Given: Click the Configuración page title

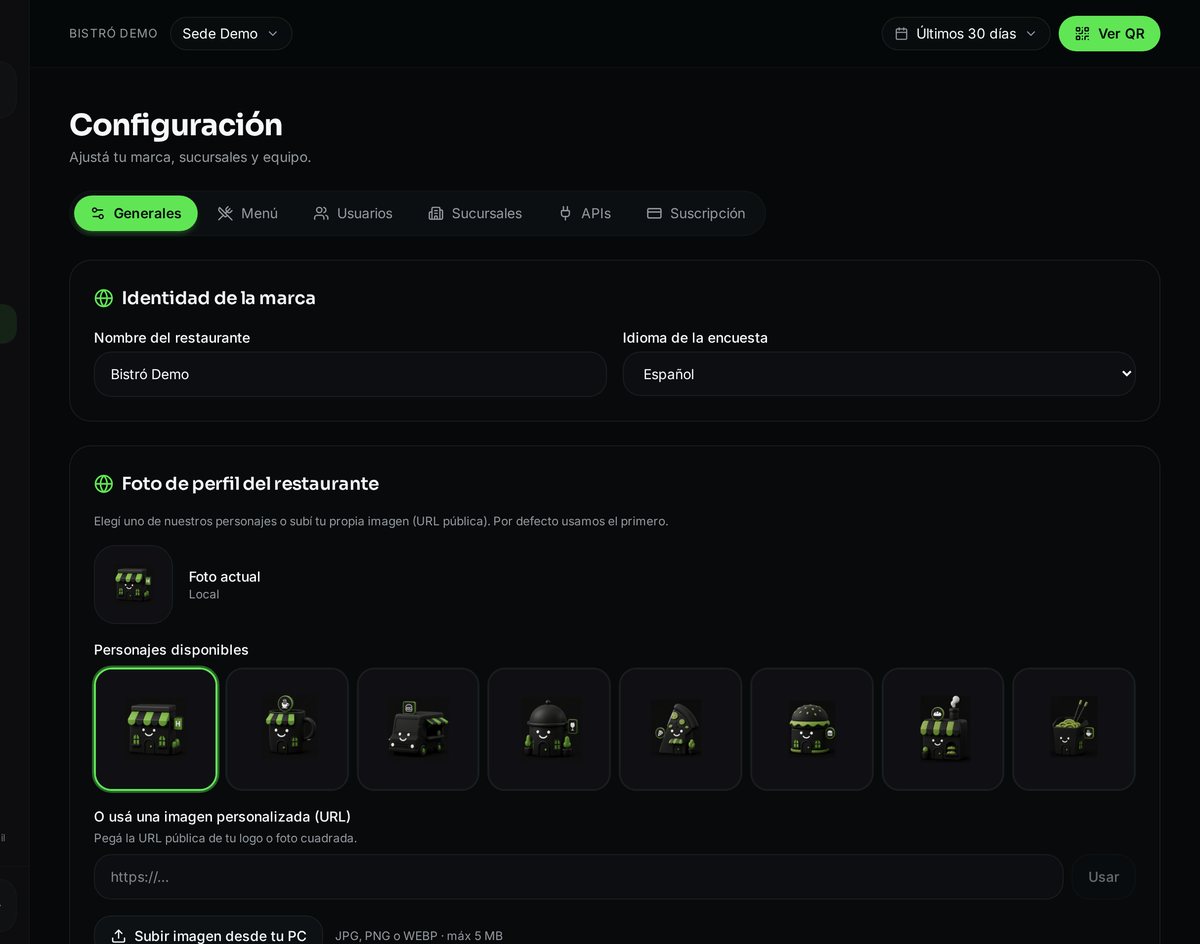Looking at the screenshot, I should click(176, 125).
